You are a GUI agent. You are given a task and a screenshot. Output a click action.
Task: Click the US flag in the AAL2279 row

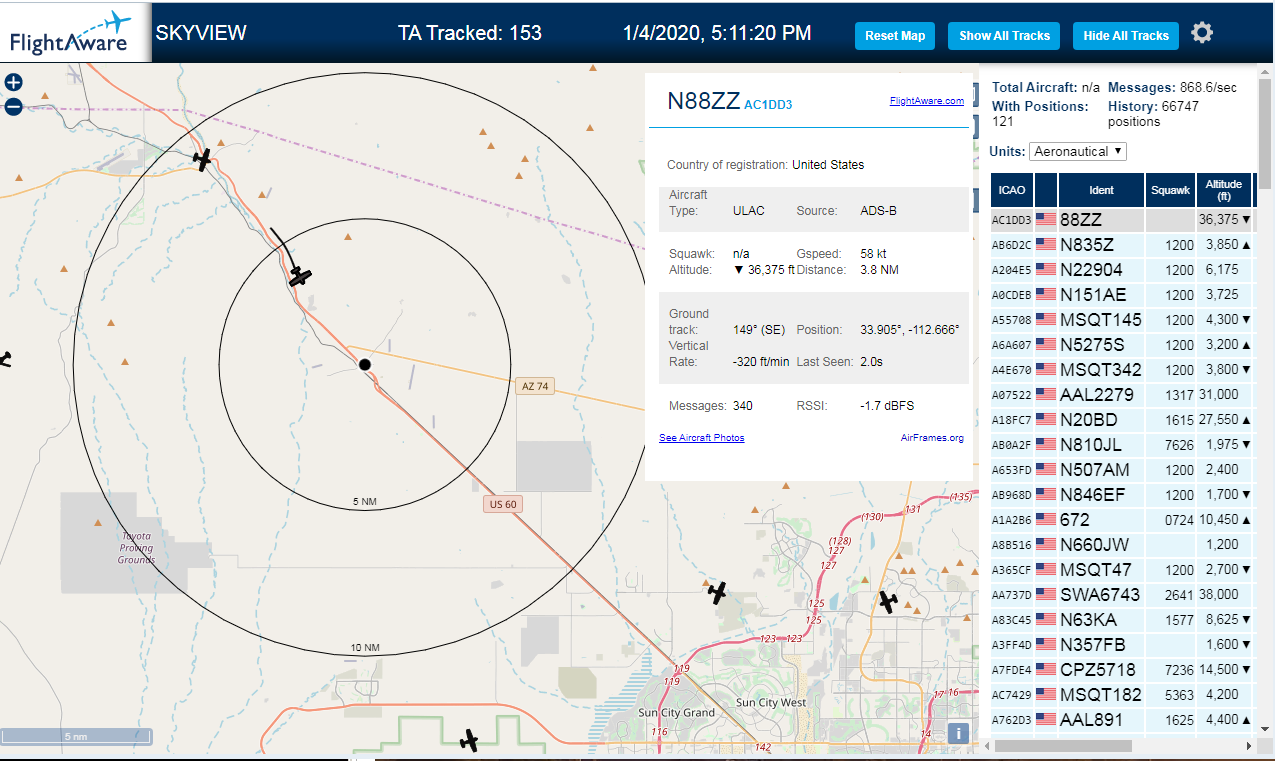point(1046,394)
